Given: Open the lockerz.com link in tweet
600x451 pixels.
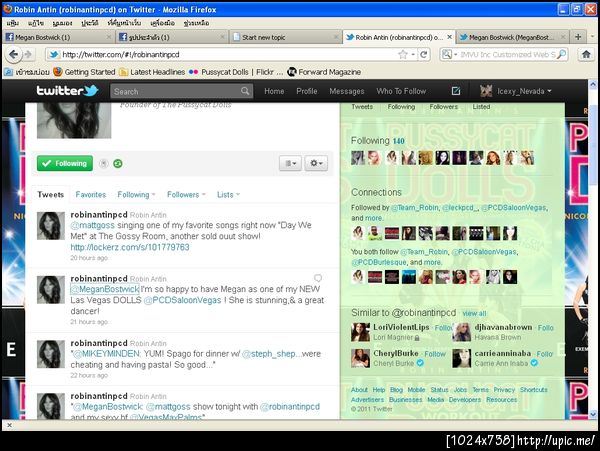Looking at the screenshot, I should tap(130, 247).
